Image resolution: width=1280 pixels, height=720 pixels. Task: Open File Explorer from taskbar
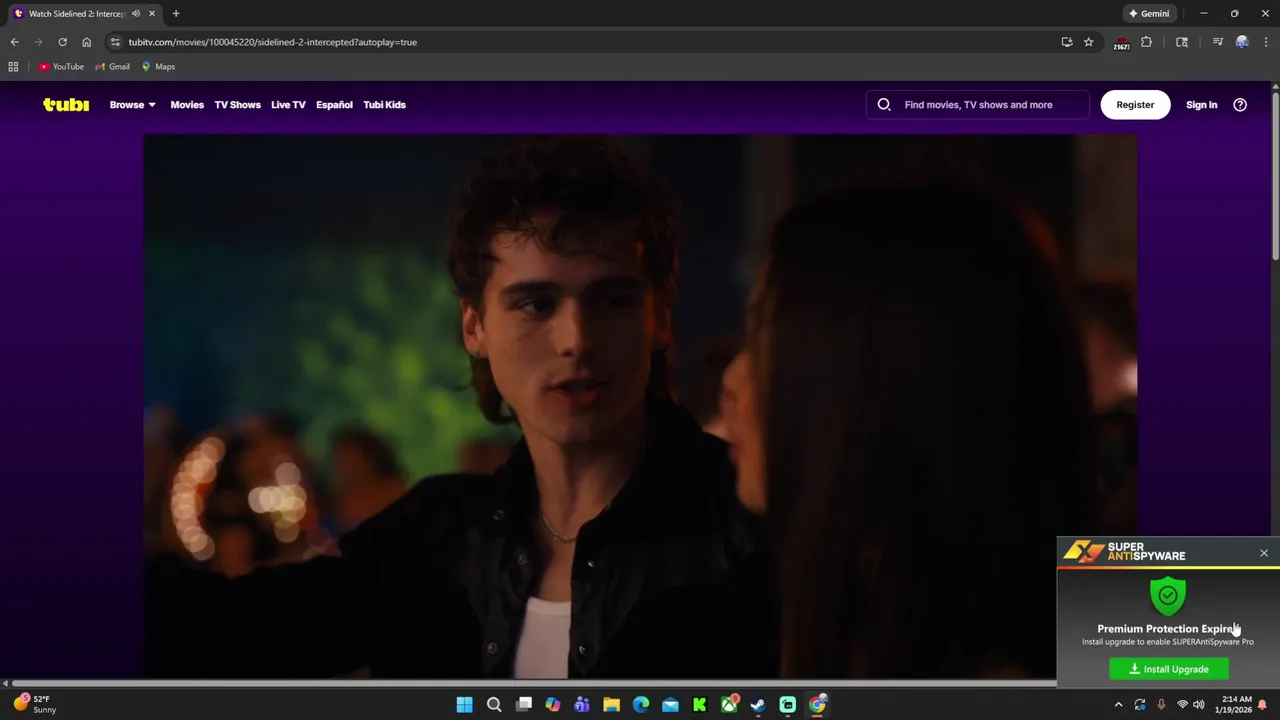611,705
